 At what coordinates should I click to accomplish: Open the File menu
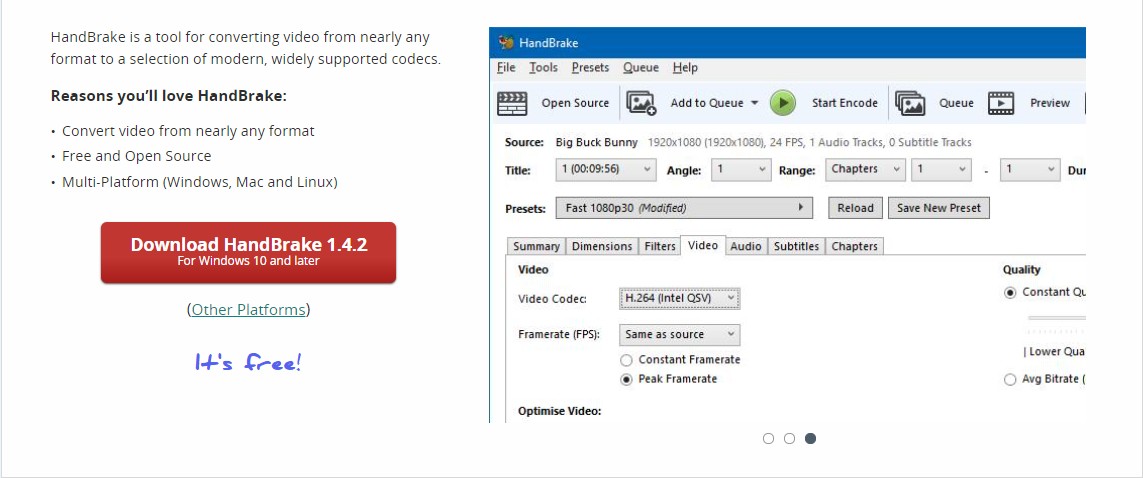[506, 68]
